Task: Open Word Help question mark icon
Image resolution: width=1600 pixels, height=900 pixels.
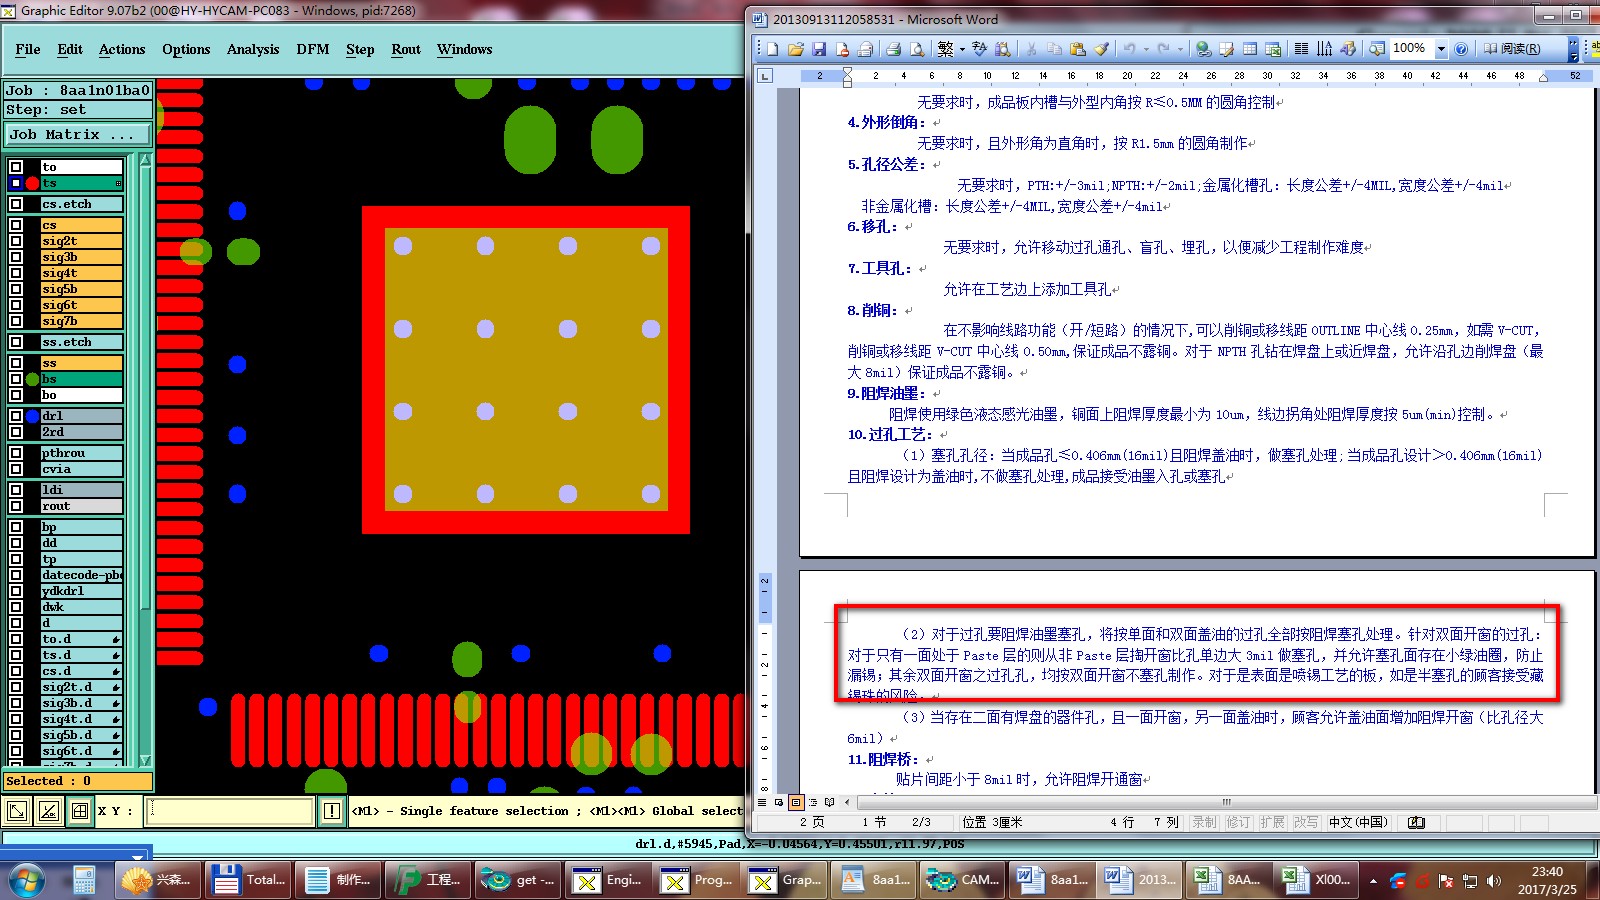Action: pyautogui.click(x=1461, y=48)
